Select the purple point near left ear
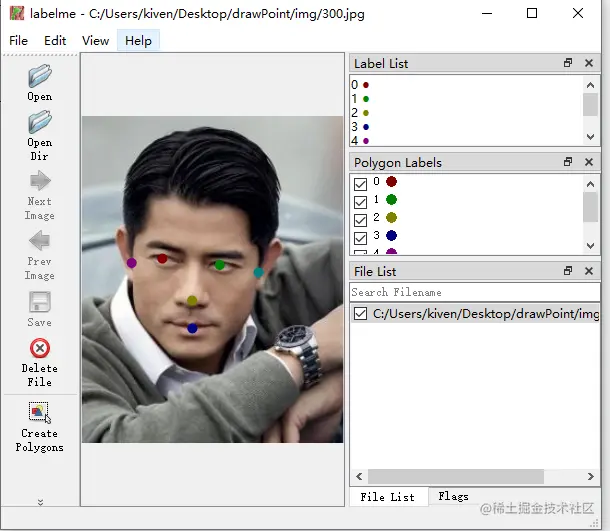 tap(131, 263)
